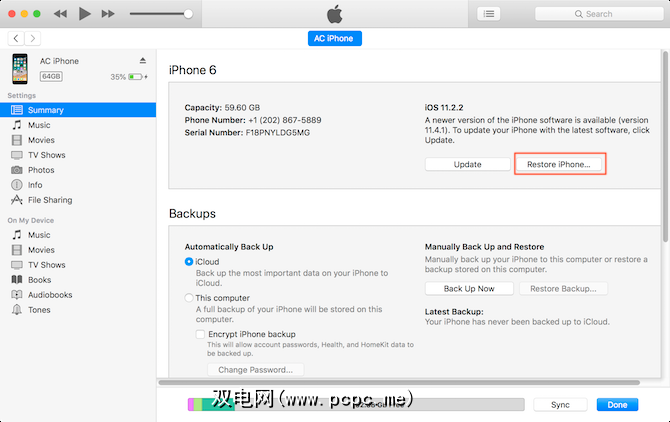Click the horizontal scrollbar at bottom
Screen dimensions: 670x422
[399, 382]
